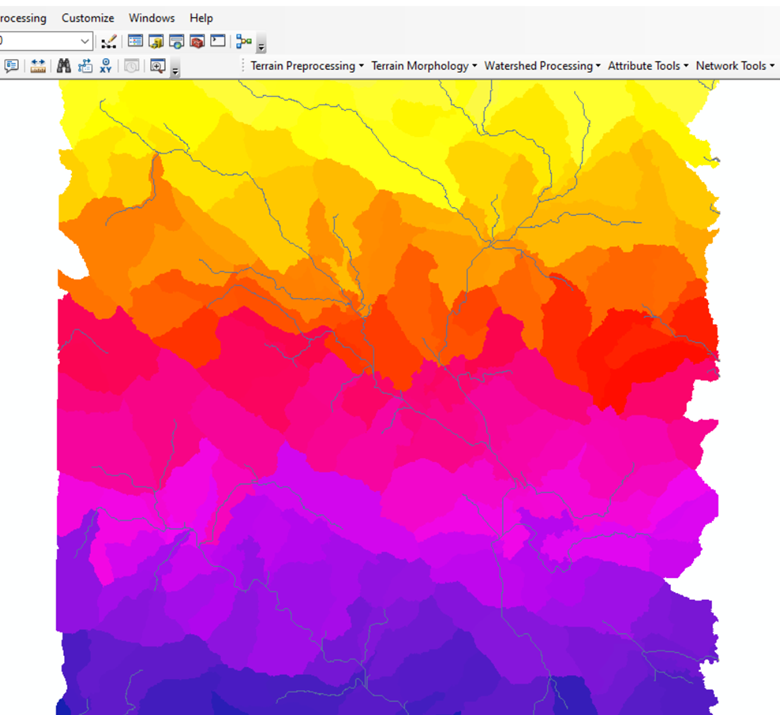Expand the Attribute Tools menu
Screen dimensions: 780x715
tap(648, 66)
